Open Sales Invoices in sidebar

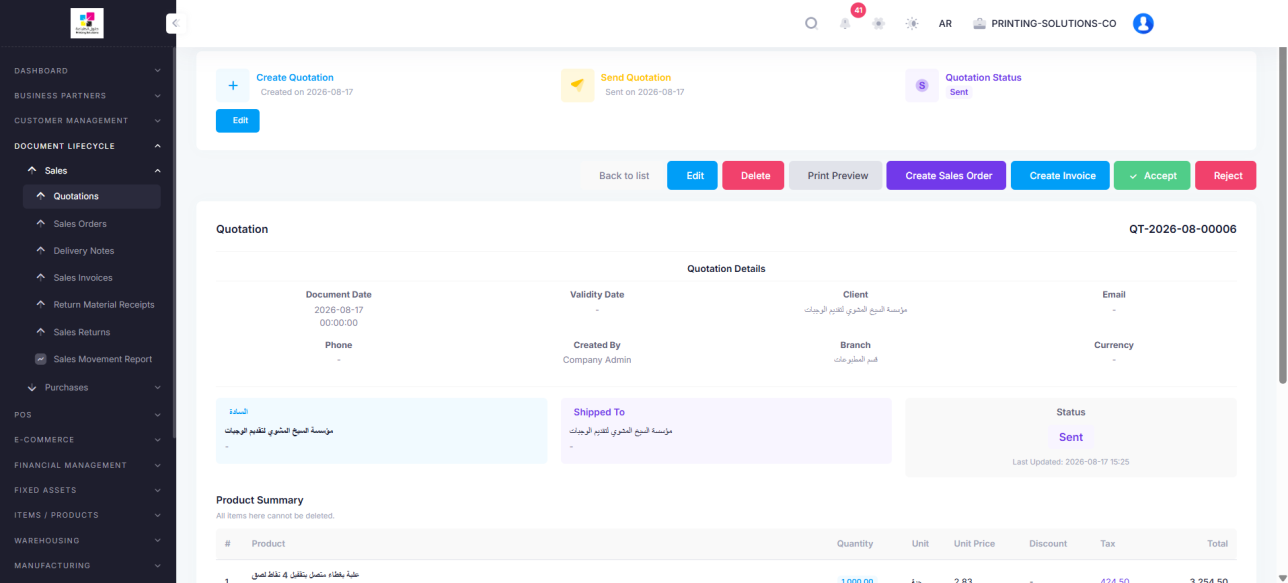click(x=91, y=277)
